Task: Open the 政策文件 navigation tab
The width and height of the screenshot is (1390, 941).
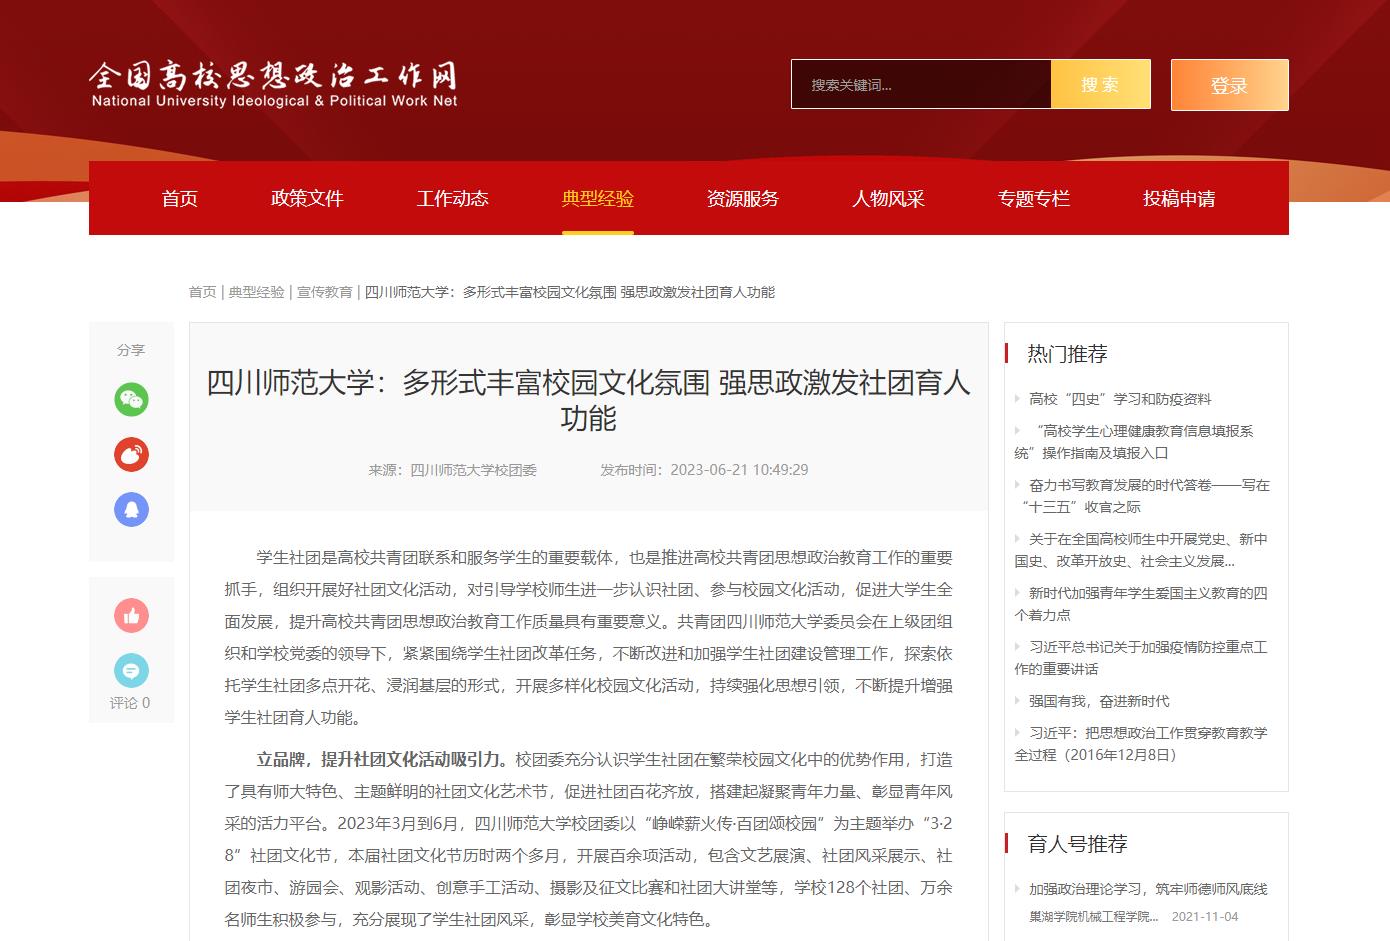Action: pyautogui.click(x=307, y=199)
